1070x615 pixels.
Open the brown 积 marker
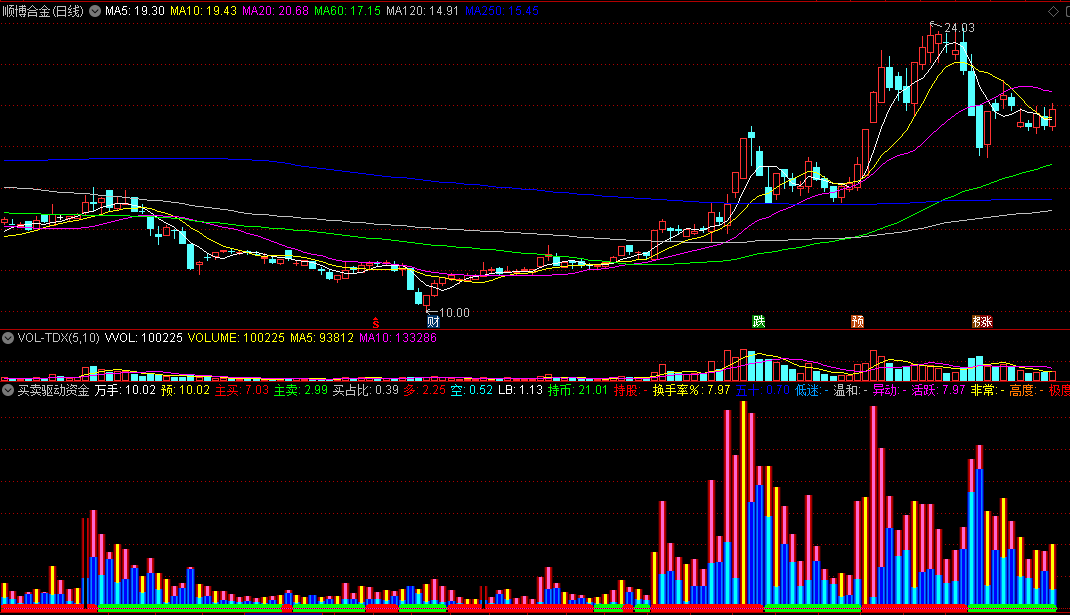tap(977, 321)
